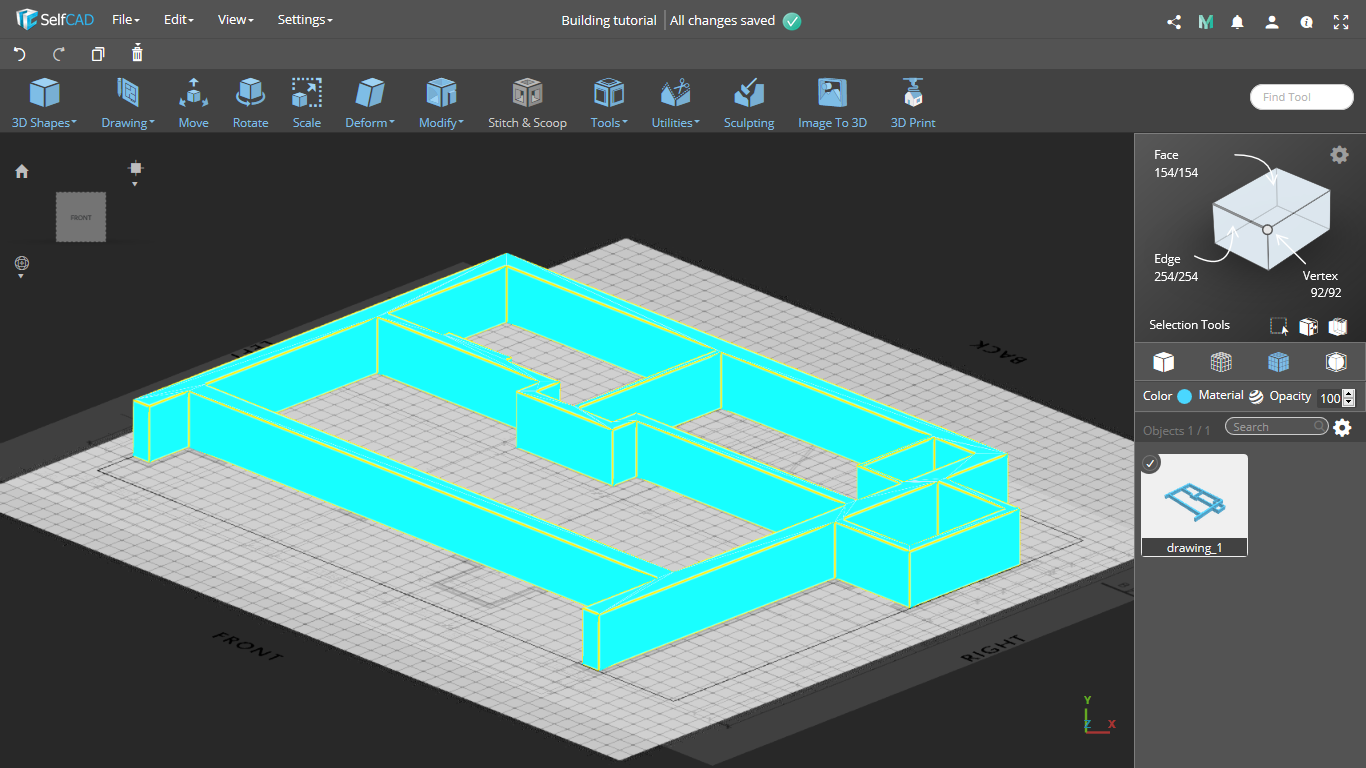Open the info icon
Viewport: 1366px width, 768px height.
coord(1306,22)
